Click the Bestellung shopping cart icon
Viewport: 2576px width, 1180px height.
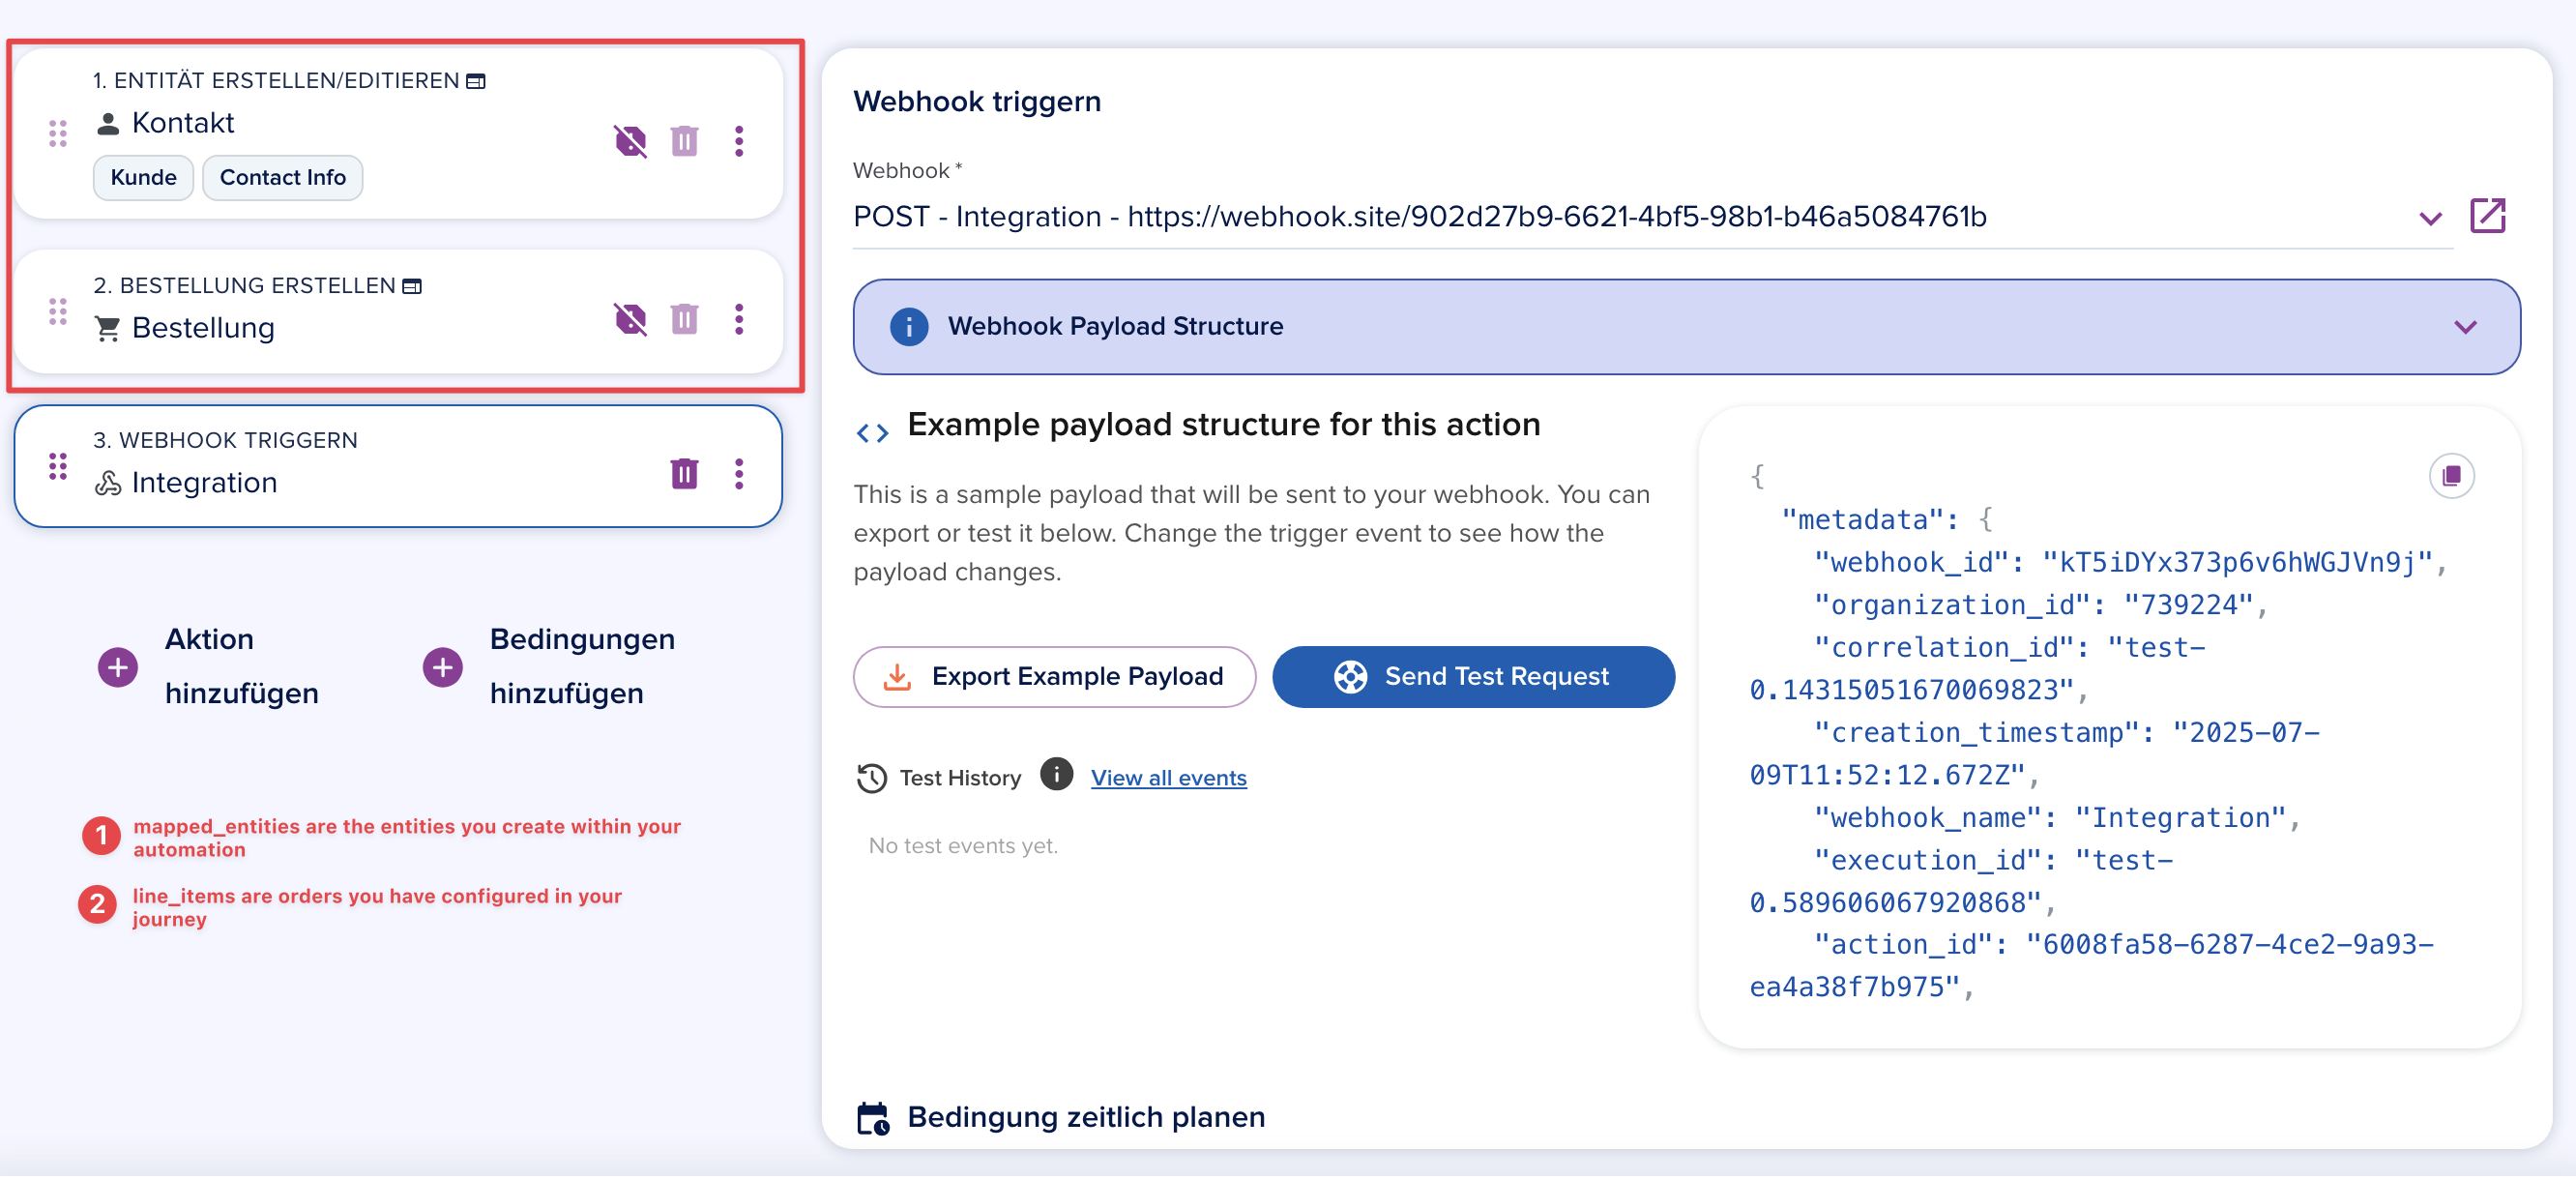[108, 329]
